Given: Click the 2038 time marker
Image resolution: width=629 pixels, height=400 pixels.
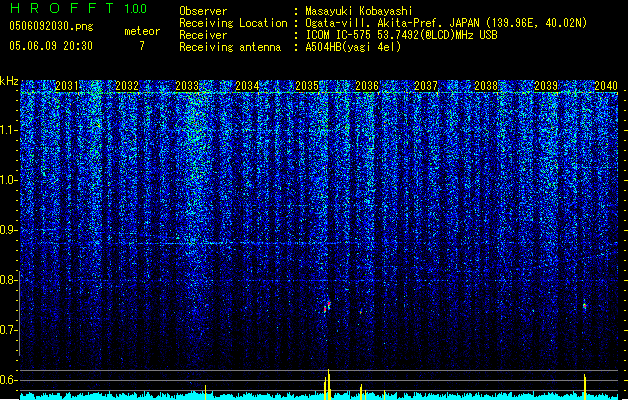Looking at the screenshot, I should (486, 85).
